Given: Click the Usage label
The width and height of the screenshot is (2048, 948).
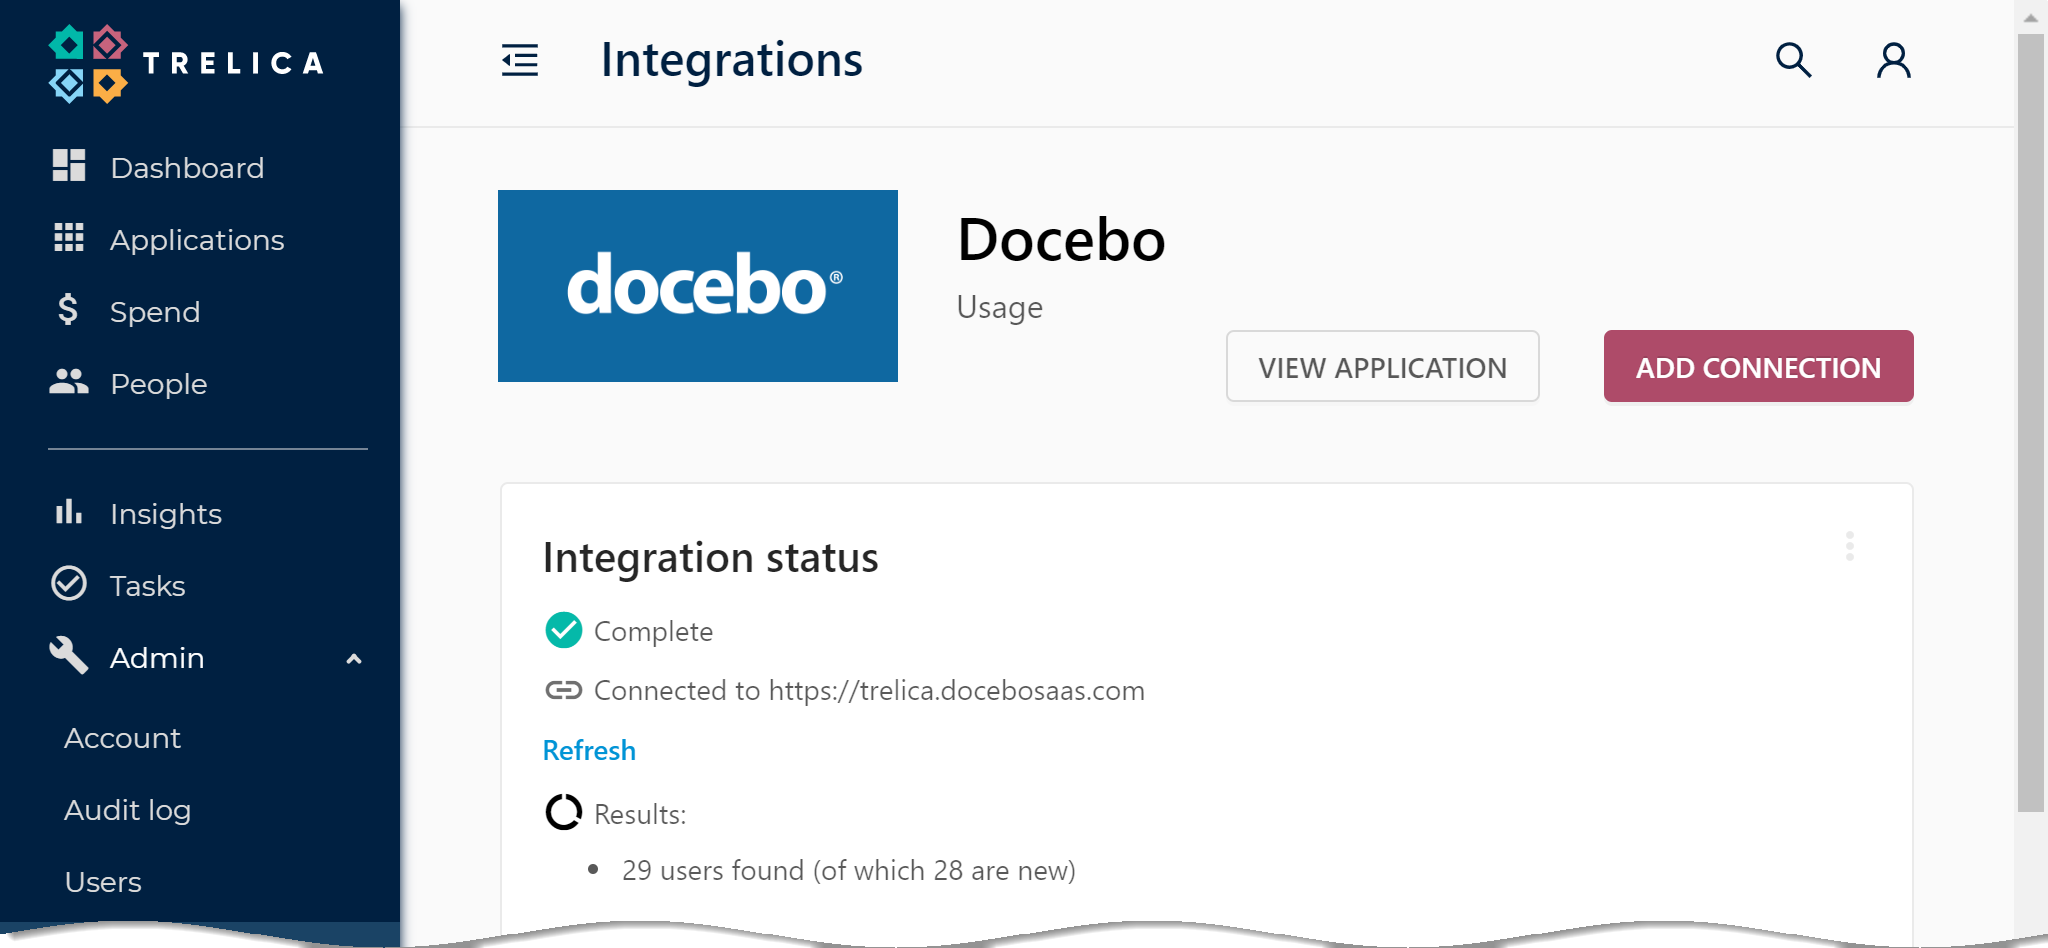Looking at the screenshot, I should coord(999,308).
